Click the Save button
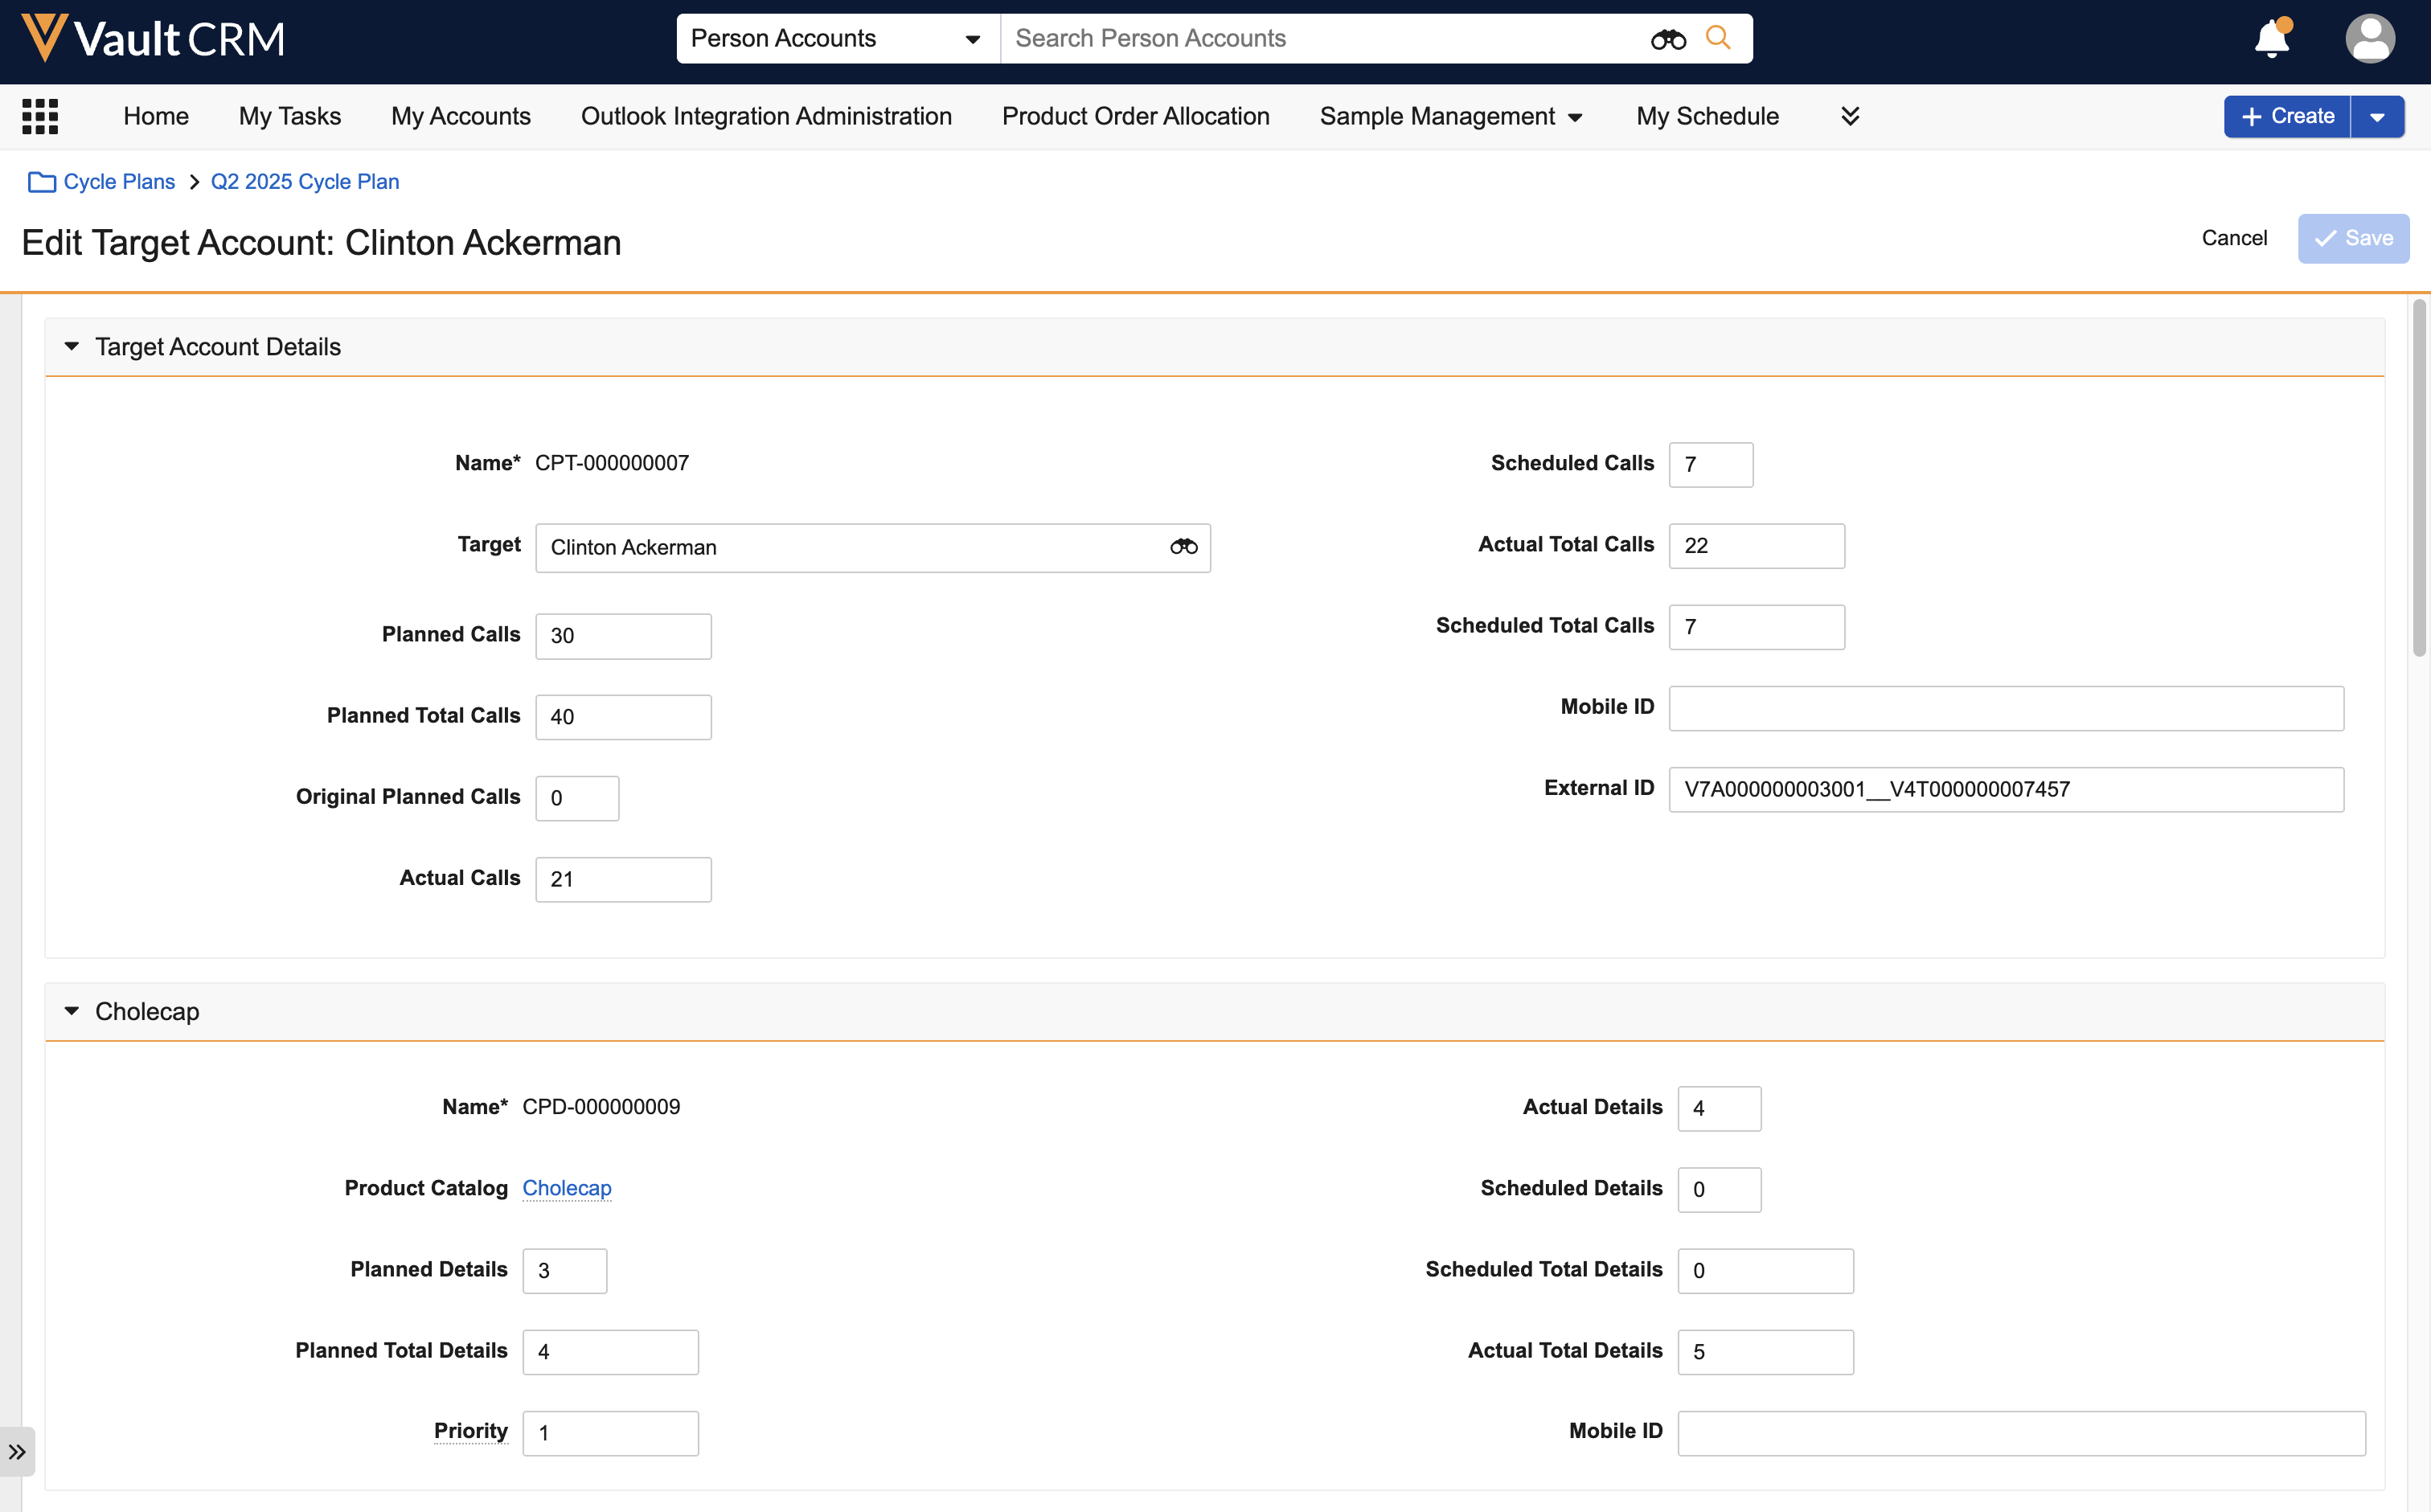This screenshot has width=2431, height=1512. 2353,238
